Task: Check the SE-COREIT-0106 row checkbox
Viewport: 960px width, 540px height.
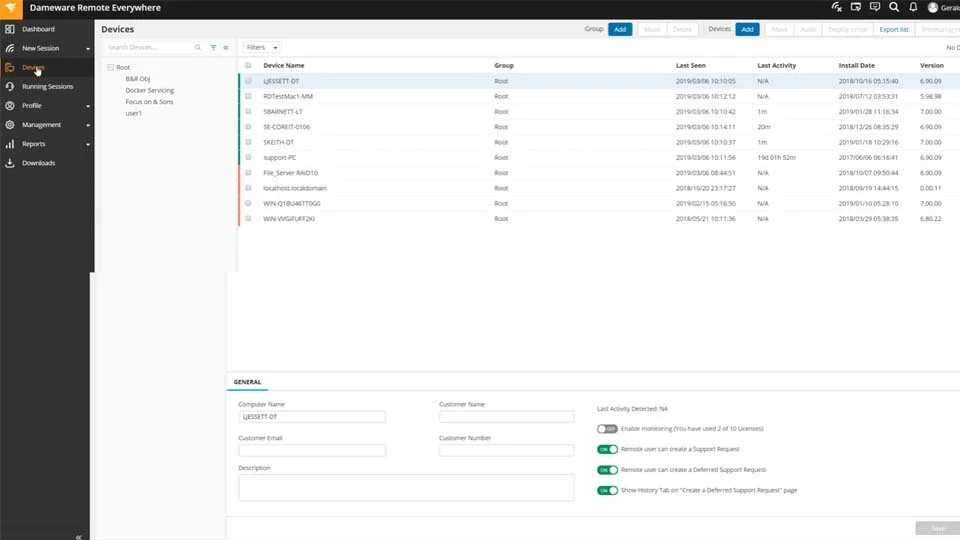Action: tap(248, 127)
